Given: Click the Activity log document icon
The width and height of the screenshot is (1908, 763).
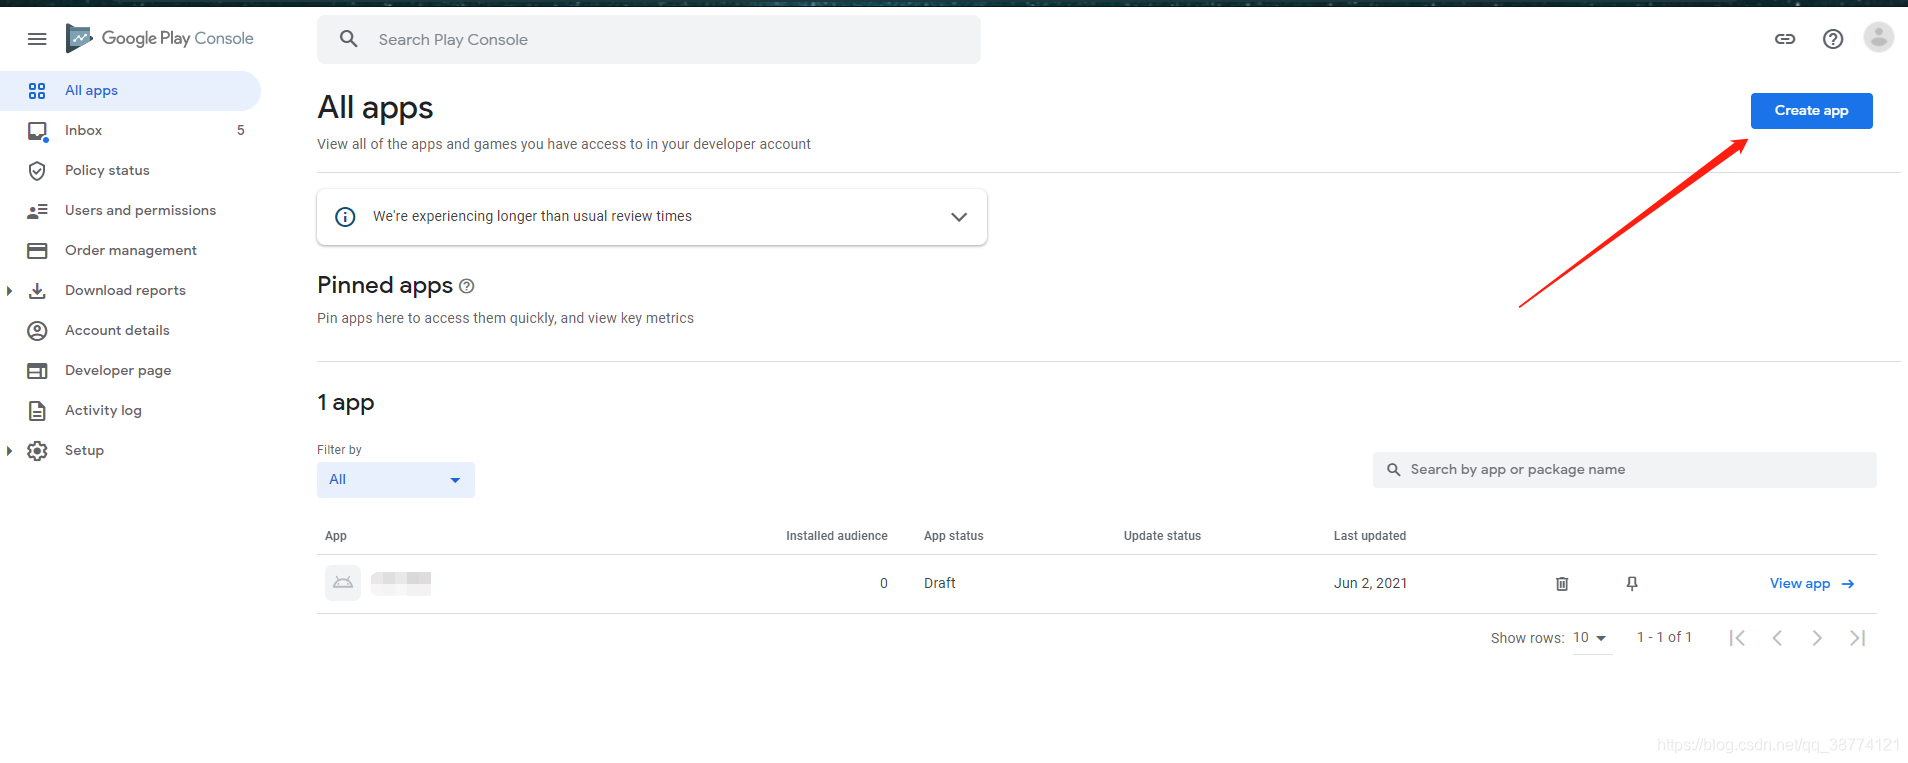Looking at the screenshot, I should [x=37, y=411].
